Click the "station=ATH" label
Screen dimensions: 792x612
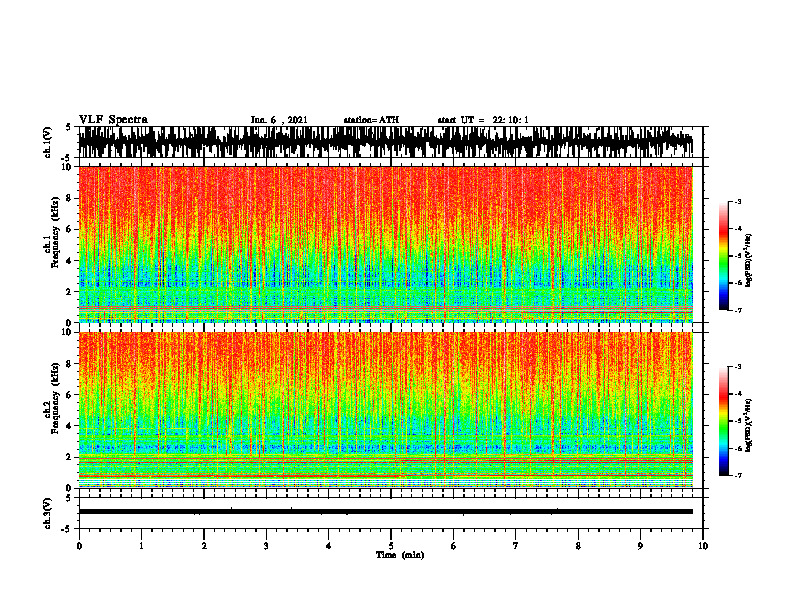pos(371,120)
